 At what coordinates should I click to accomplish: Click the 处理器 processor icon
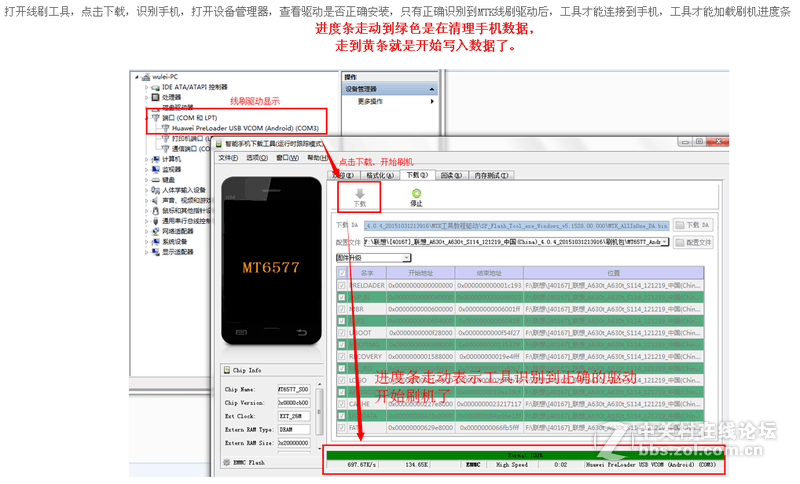(156, 97)
